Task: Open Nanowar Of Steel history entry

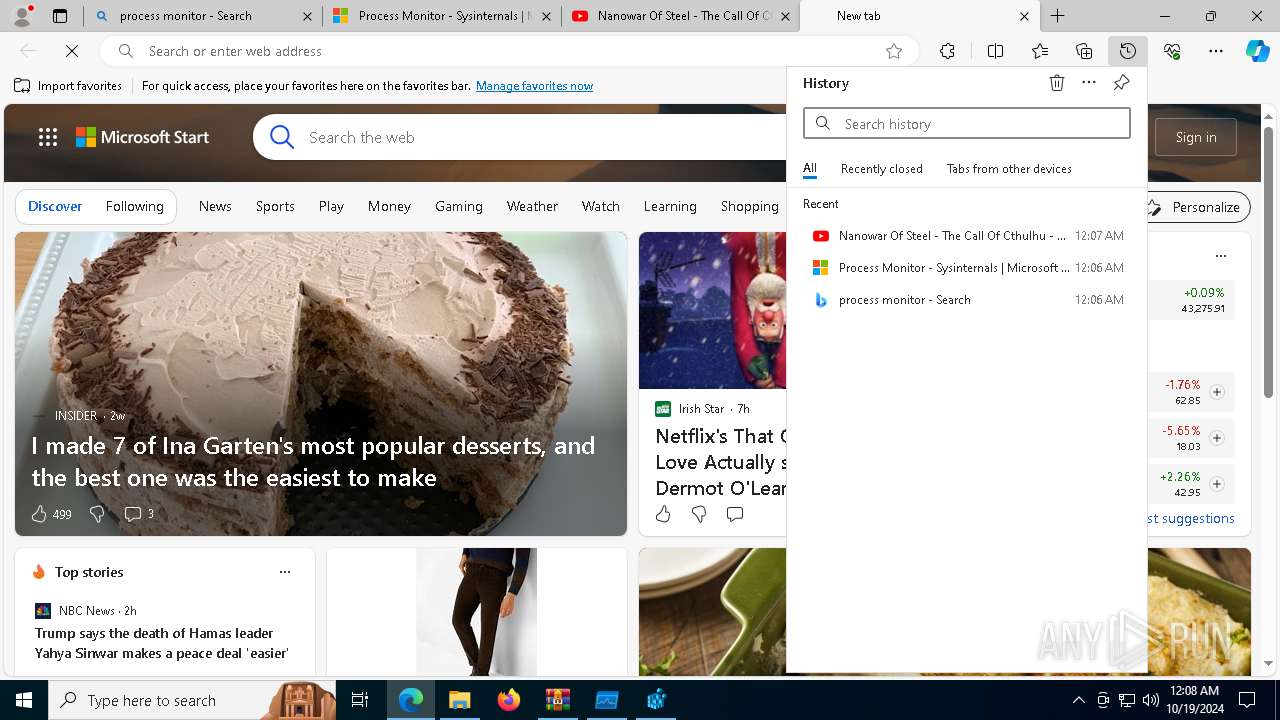Action: coord(967,236)
